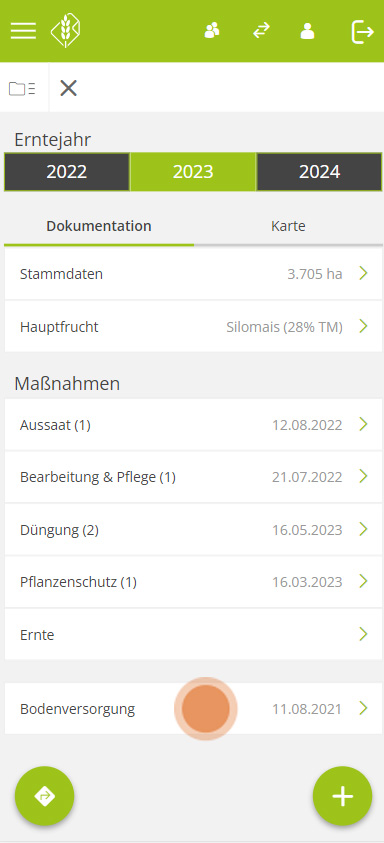
Task: Expand the Hauptfrucht Silomais chevron
Action: click(364, 326)
